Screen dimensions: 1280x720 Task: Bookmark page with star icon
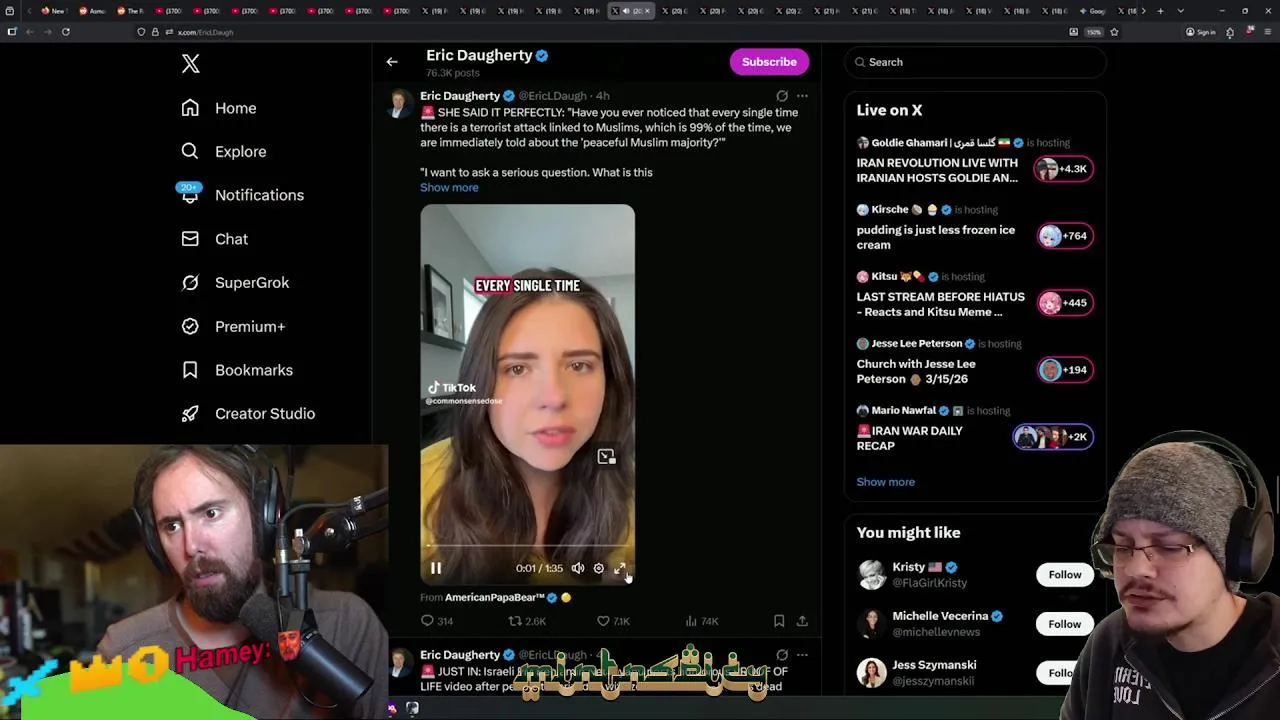tap(1114, 32)
